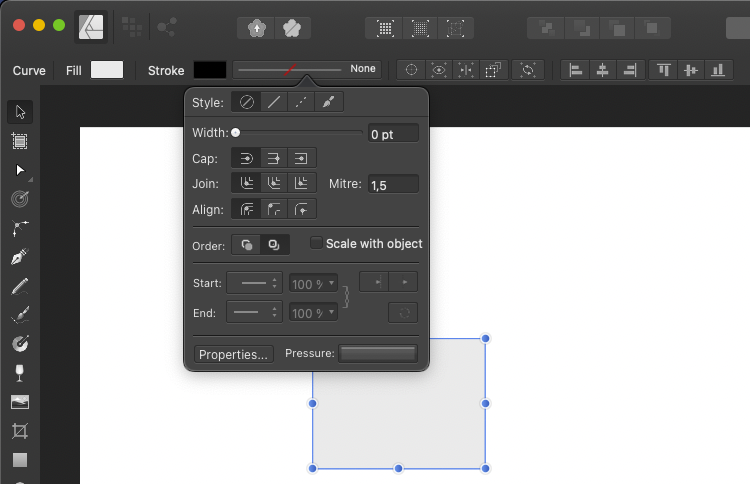Image resolution: width=750 pixels, height=484 pixels.
Task: Select the Move tool arrow
Action: (x=20, y=111)
